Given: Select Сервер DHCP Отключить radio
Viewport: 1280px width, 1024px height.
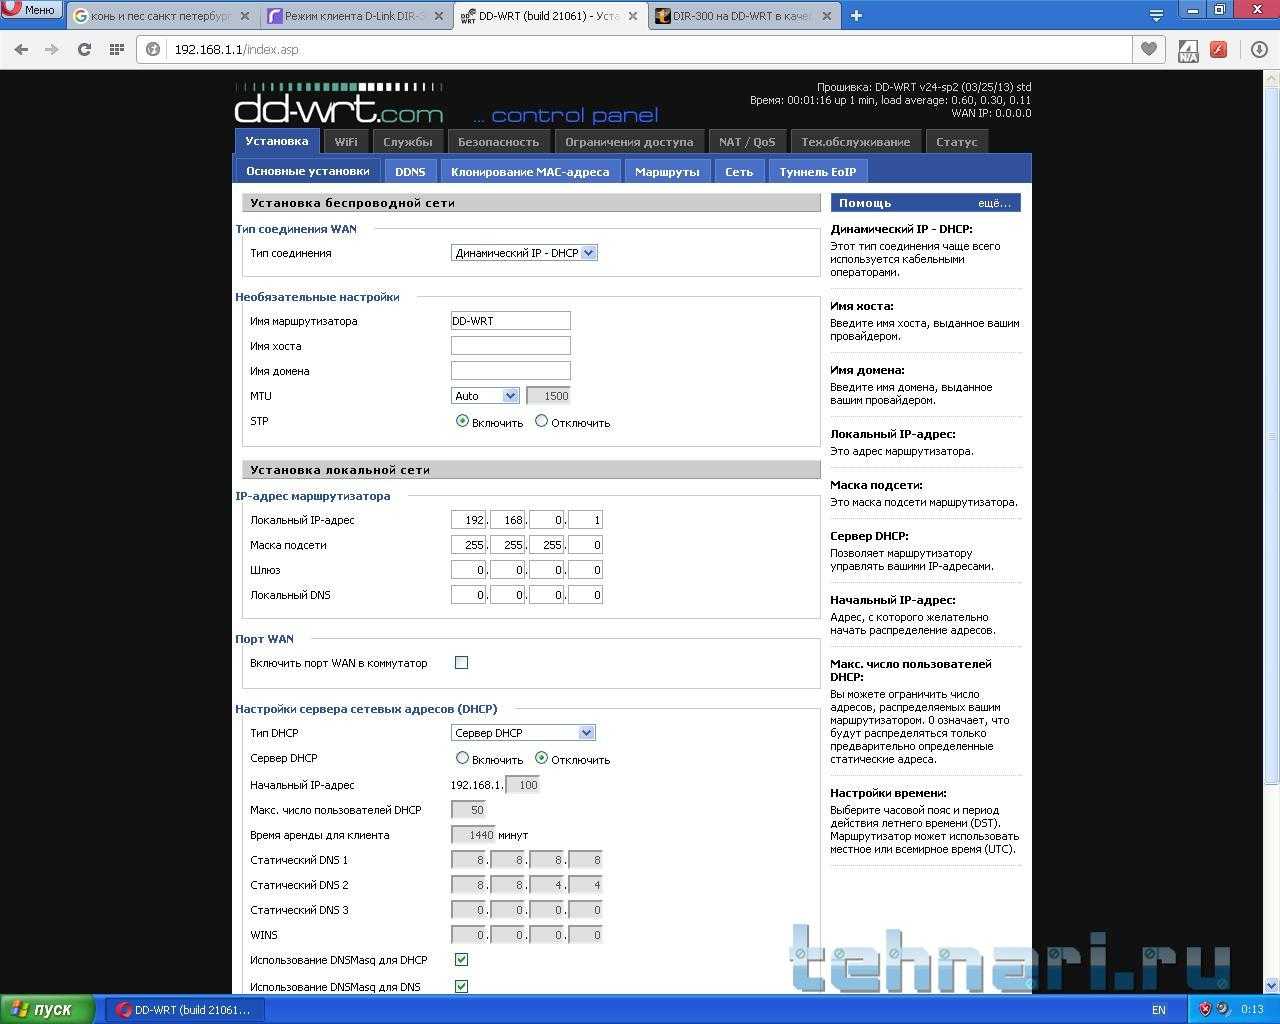Looking at the screenshot, I should (x=541, y=758).
